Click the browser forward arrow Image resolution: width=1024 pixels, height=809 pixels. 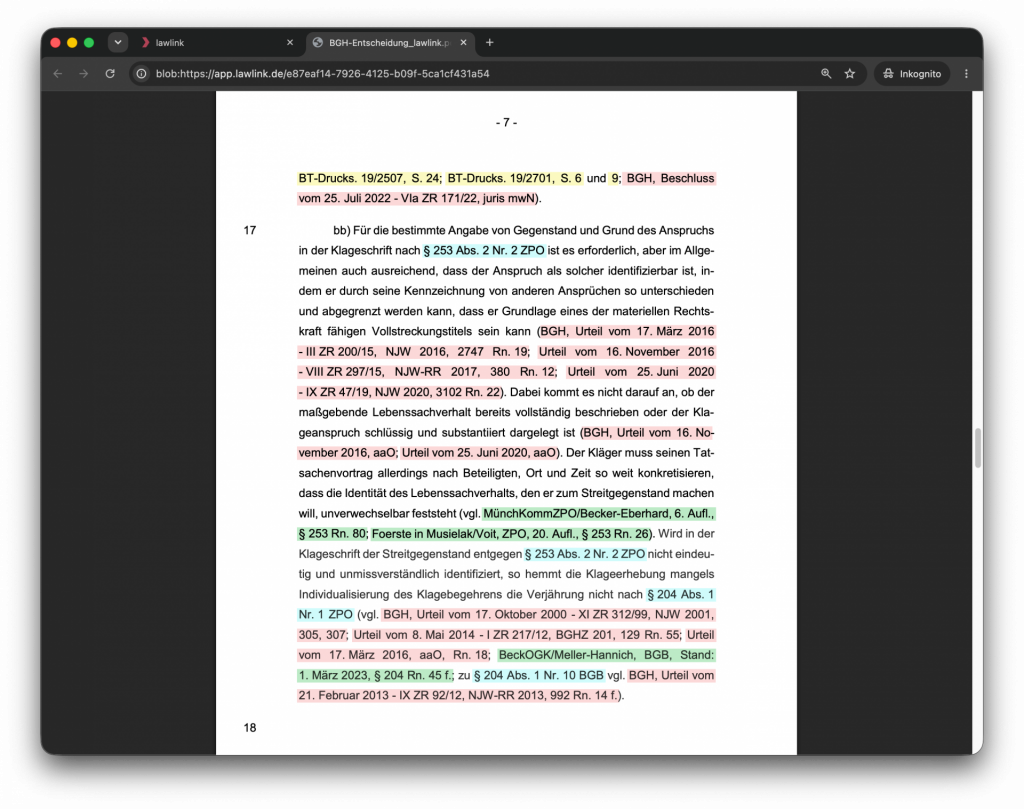click(84, 74)
